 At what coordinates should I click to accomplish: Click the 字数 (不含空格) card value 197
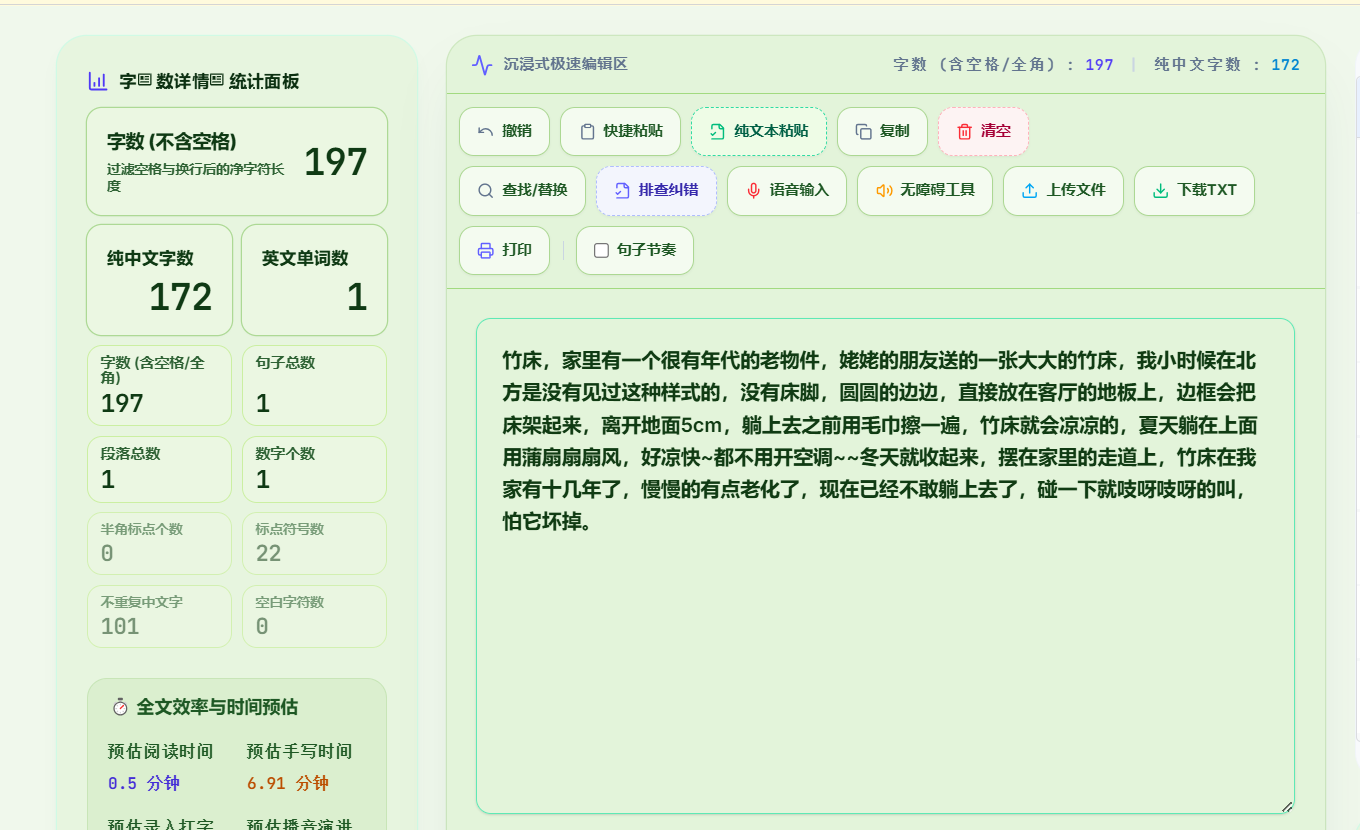click(x=336, y=161)
